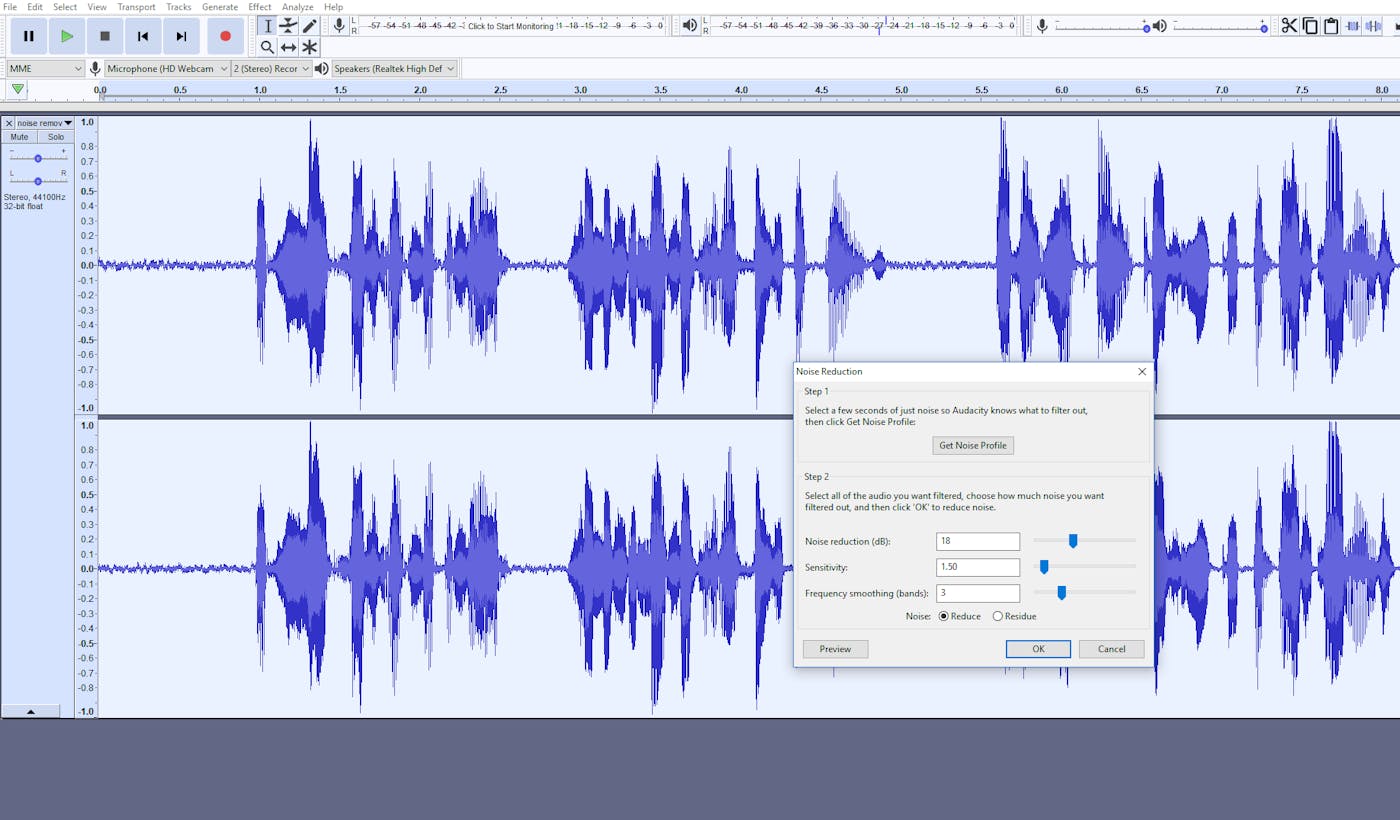
Task: Select the Draw (pencil) tool
Action: [x=309, y=26]
